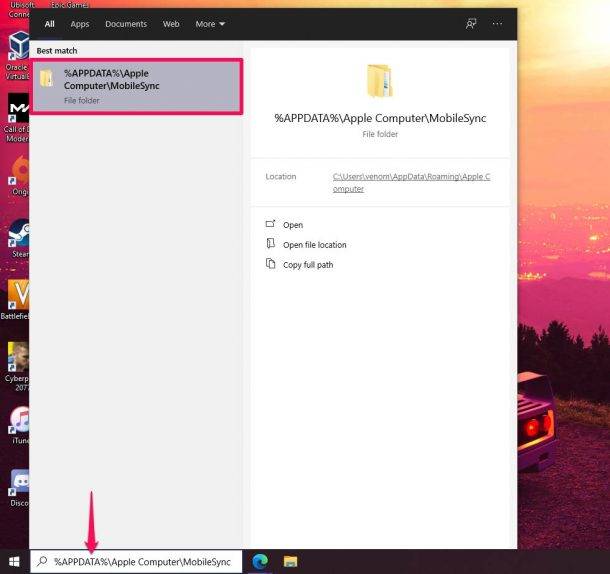Expand the More filter dropdown
The image size is (610, 574).
[x=210, y=24]
